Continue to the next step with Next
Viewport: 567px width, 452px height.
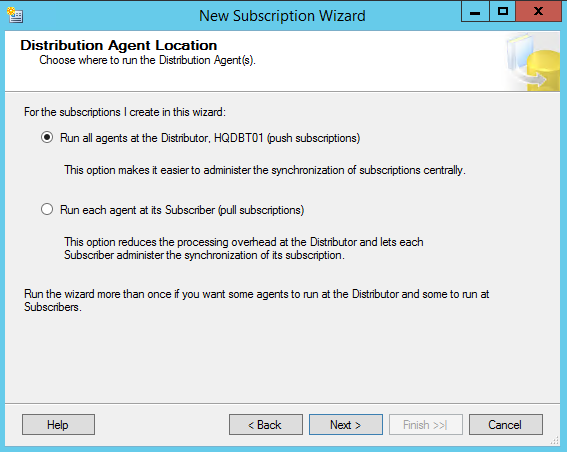[x=346, y=425]
